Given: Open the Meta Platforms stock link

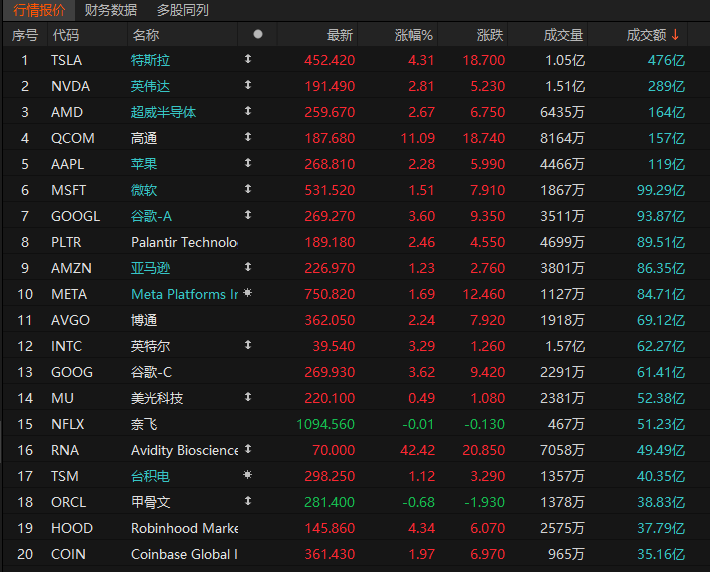Looking at the screenshot, I should coord(184,294).
